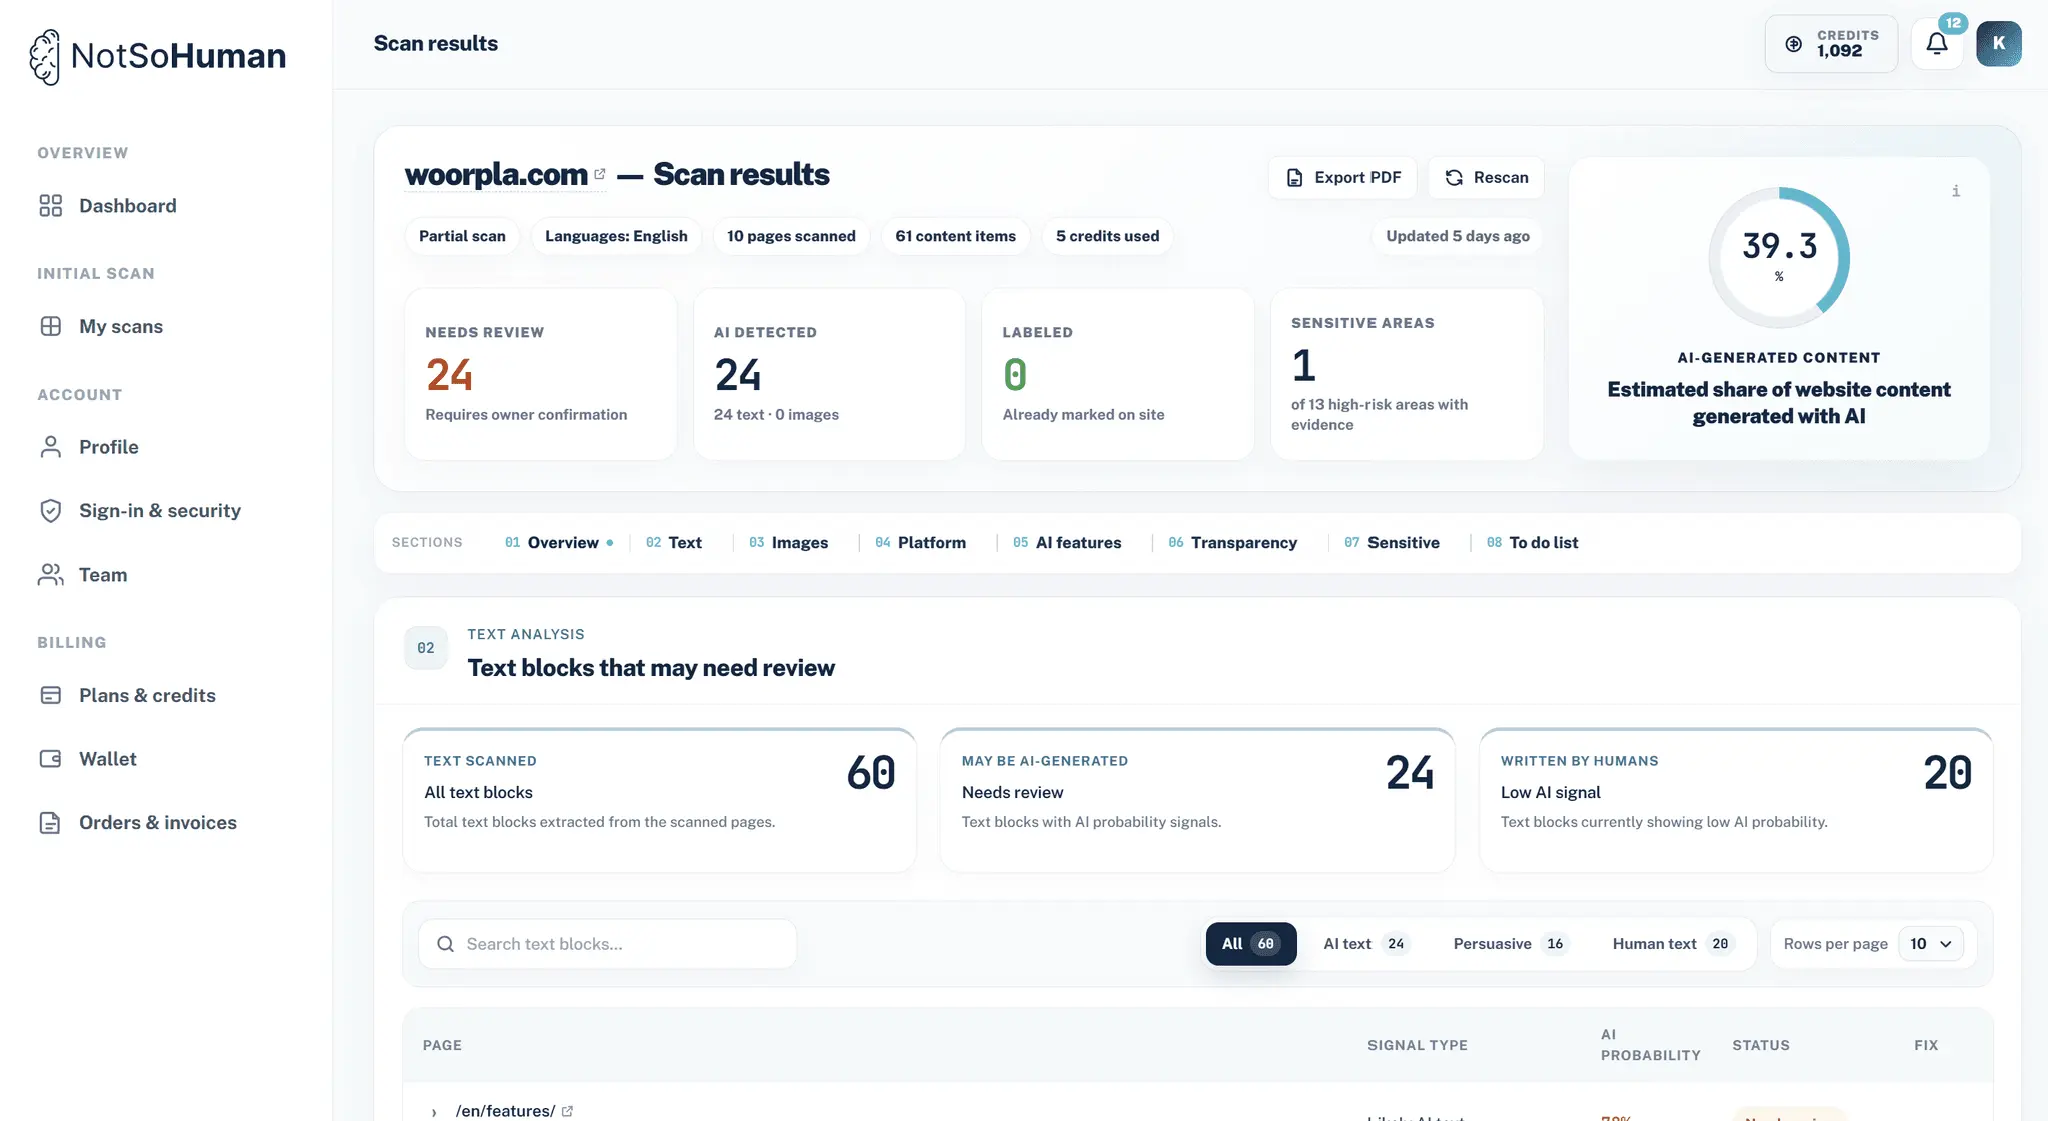Click the 5 credits used chip
The width and height of the screenshot is (2048, 1121).
click(x=1107, y=236)
